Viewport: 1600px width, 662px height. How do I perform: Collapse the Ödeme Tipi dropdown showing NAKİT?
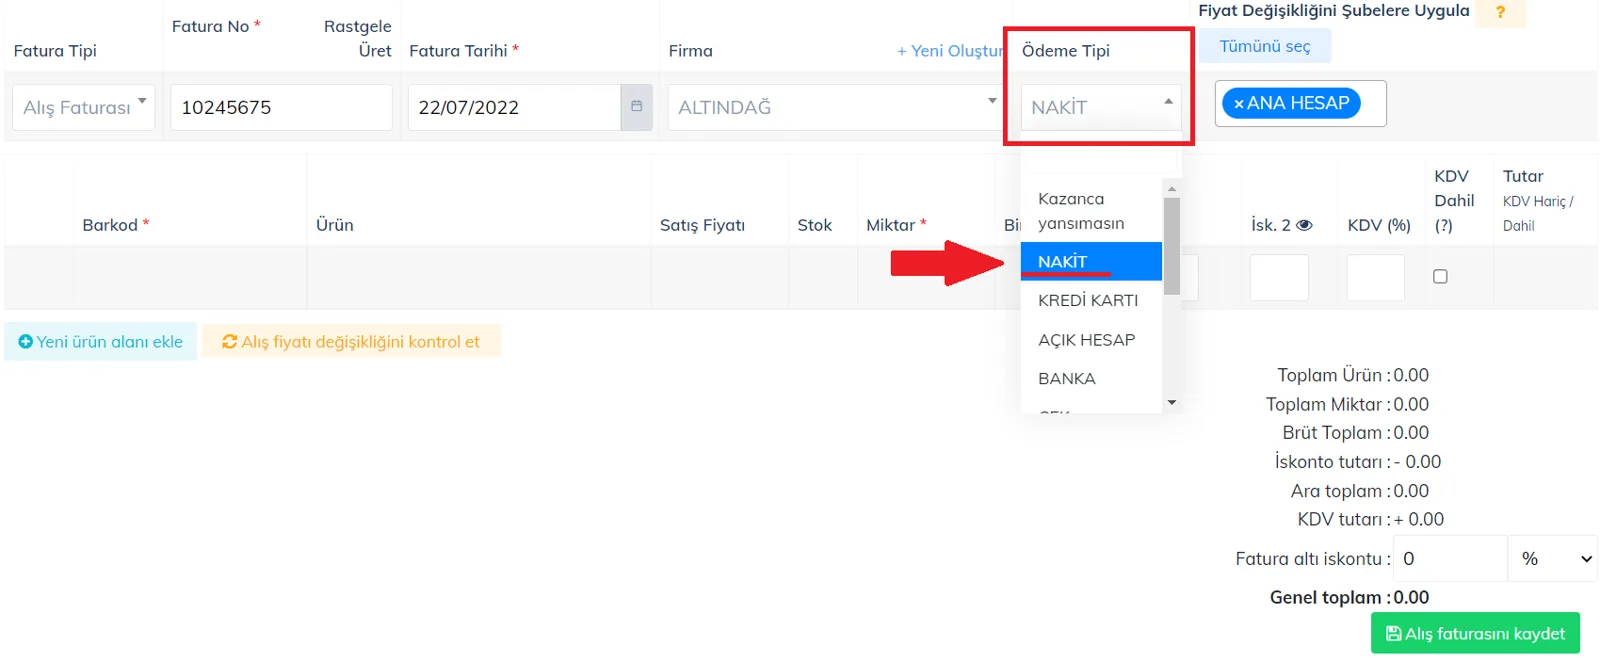point(1101,107)
